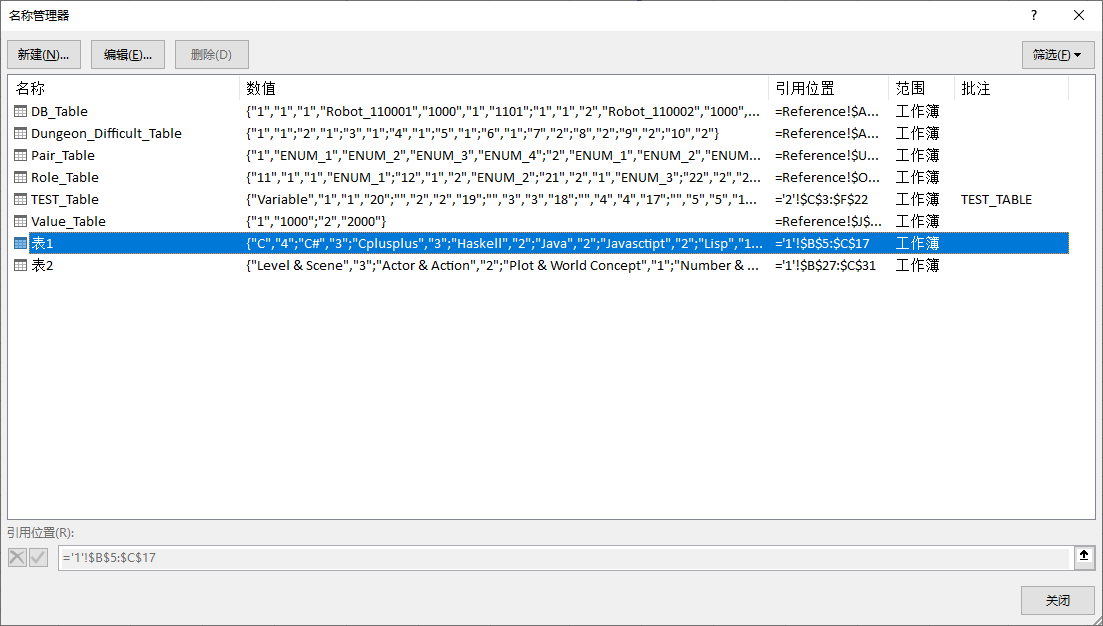Screen dimensions: 1103x626
Task: Click the Role_Table table icon
Action: [x=21, y=177]
